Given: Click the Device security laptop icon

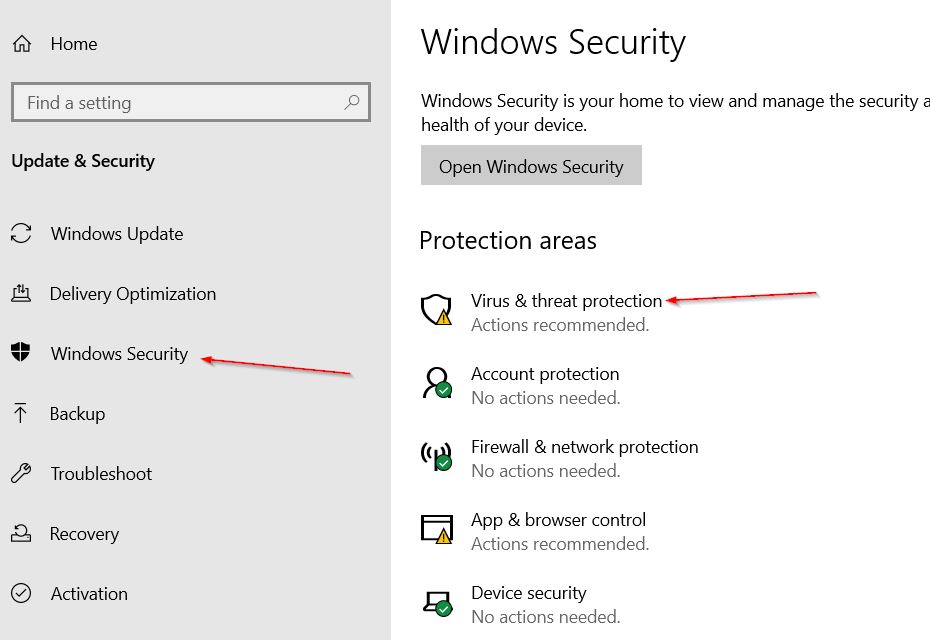Looking at the screenshot, I should tap(438, 603).
